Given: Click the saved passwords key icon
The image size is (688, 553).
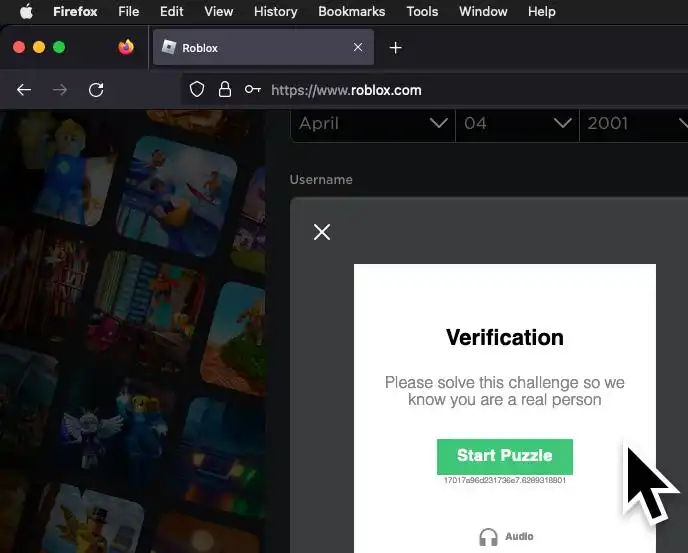Looking at the screenshot, I should click(252, 90).
